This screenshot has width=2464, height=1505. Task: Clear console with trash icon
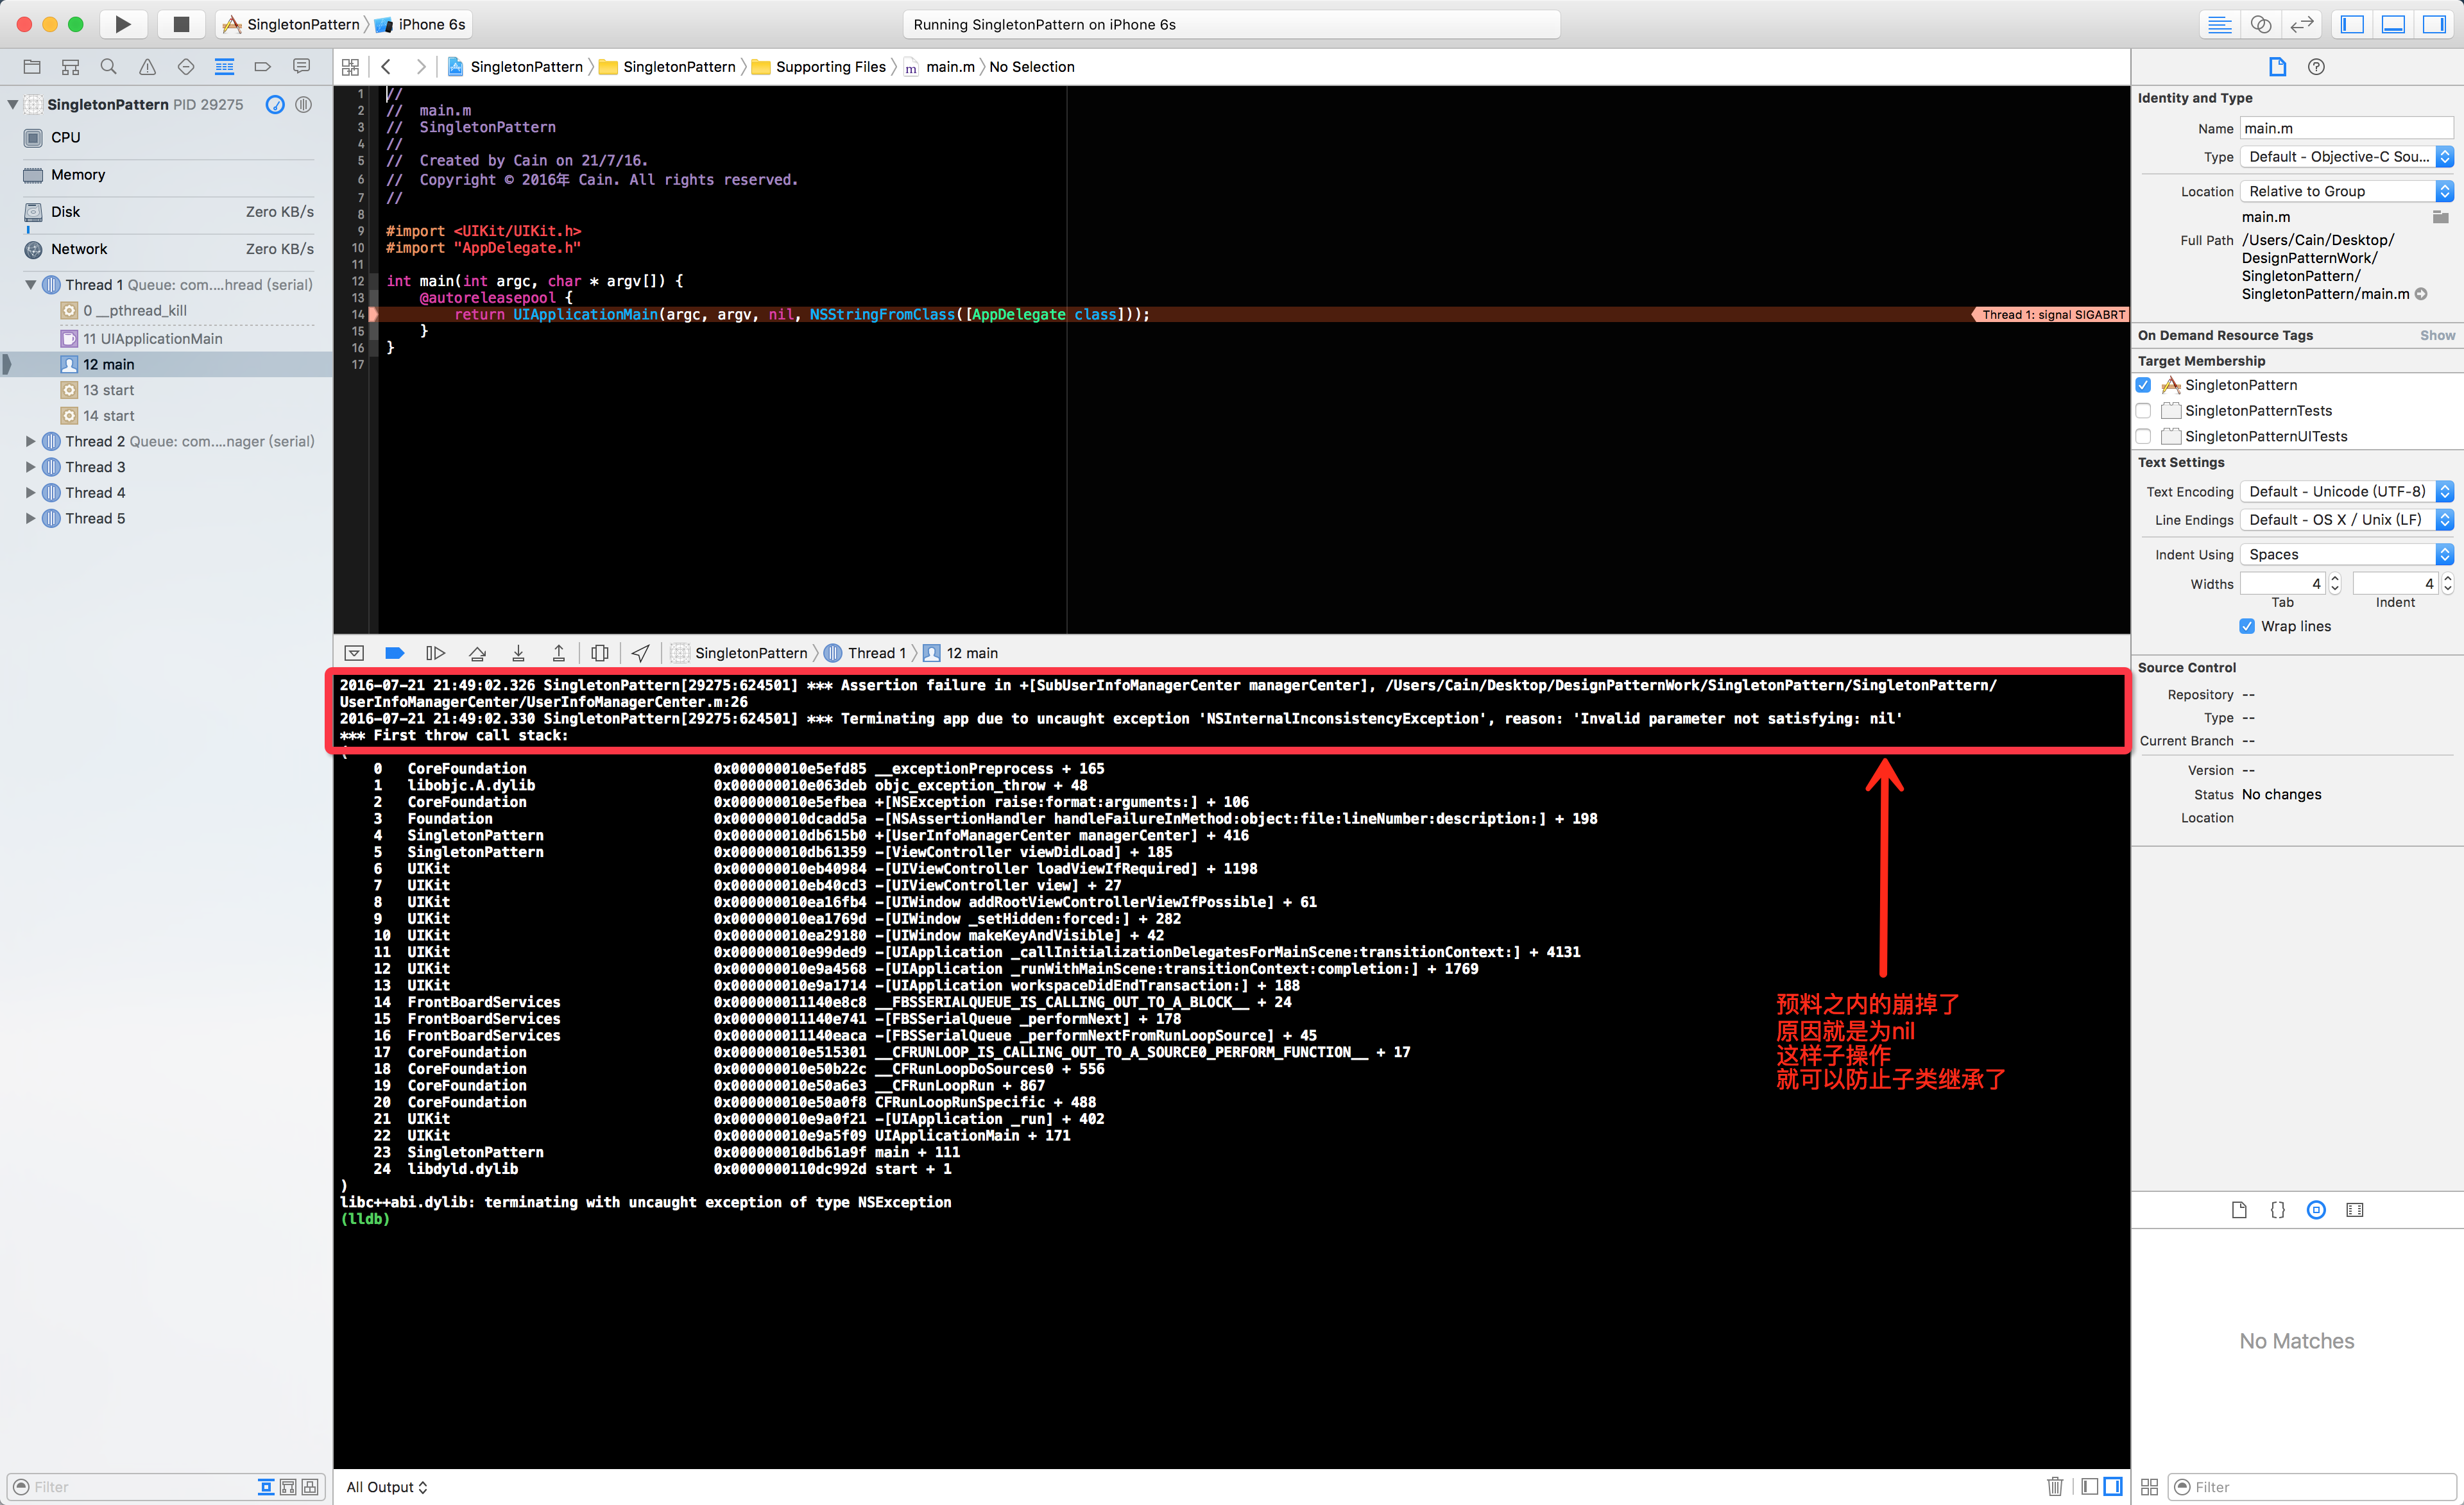tap(2055, 1486)
